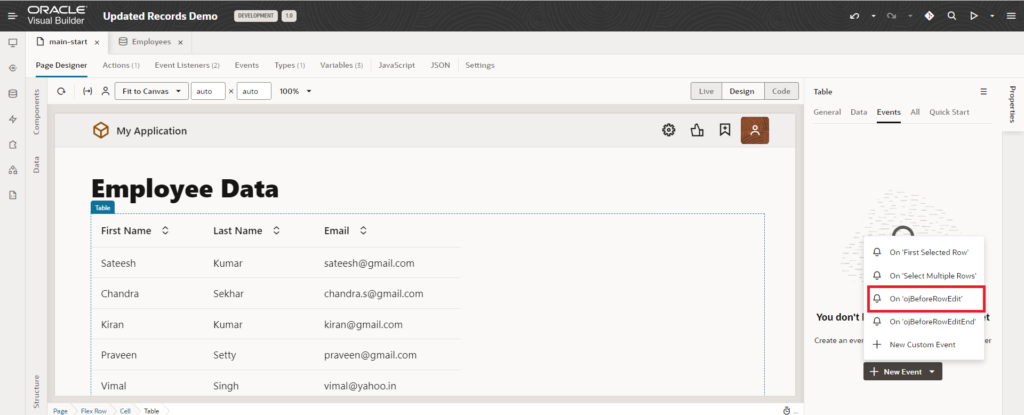Switch canvas to Live mode
Screen dimensions: 1024x415
(x=706, y=91)
